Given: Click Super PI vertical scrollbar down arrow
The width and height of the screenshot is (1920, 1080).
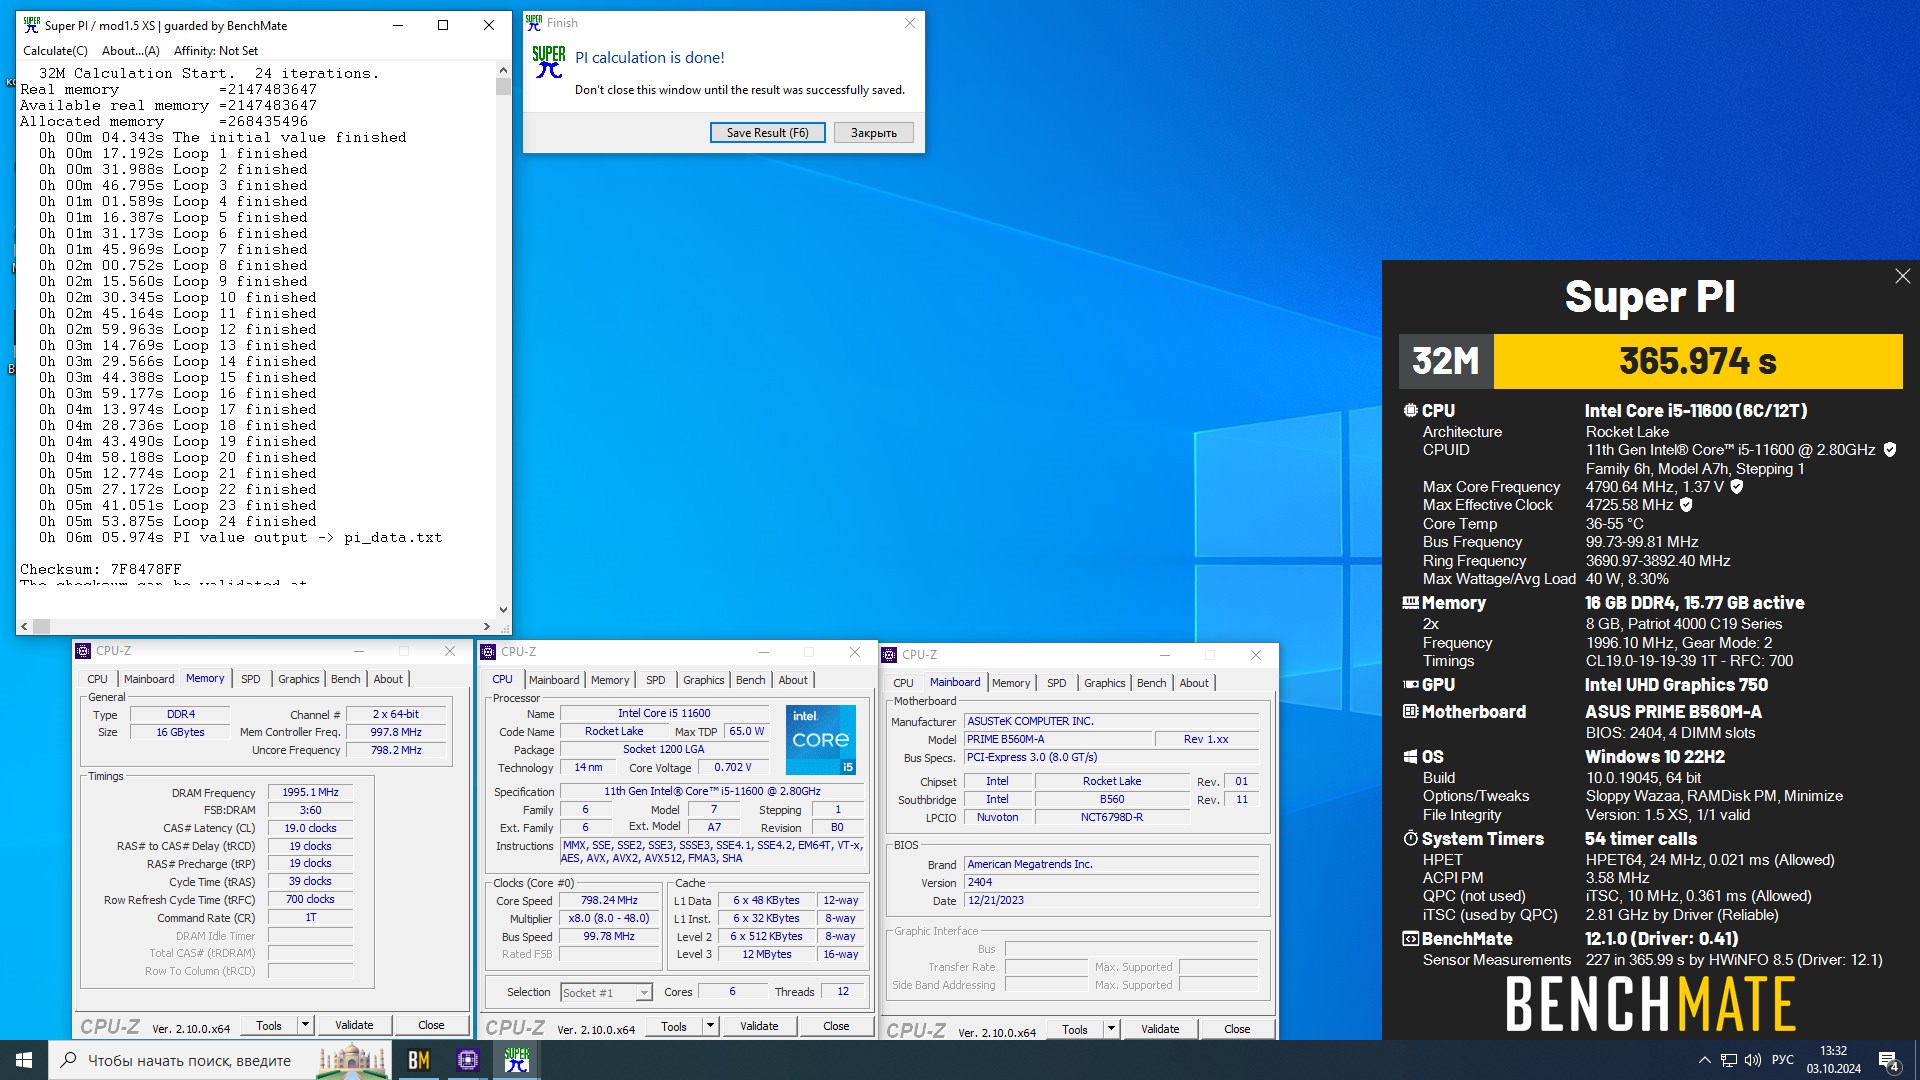Looking at the screenshot, I should point(503,609).
